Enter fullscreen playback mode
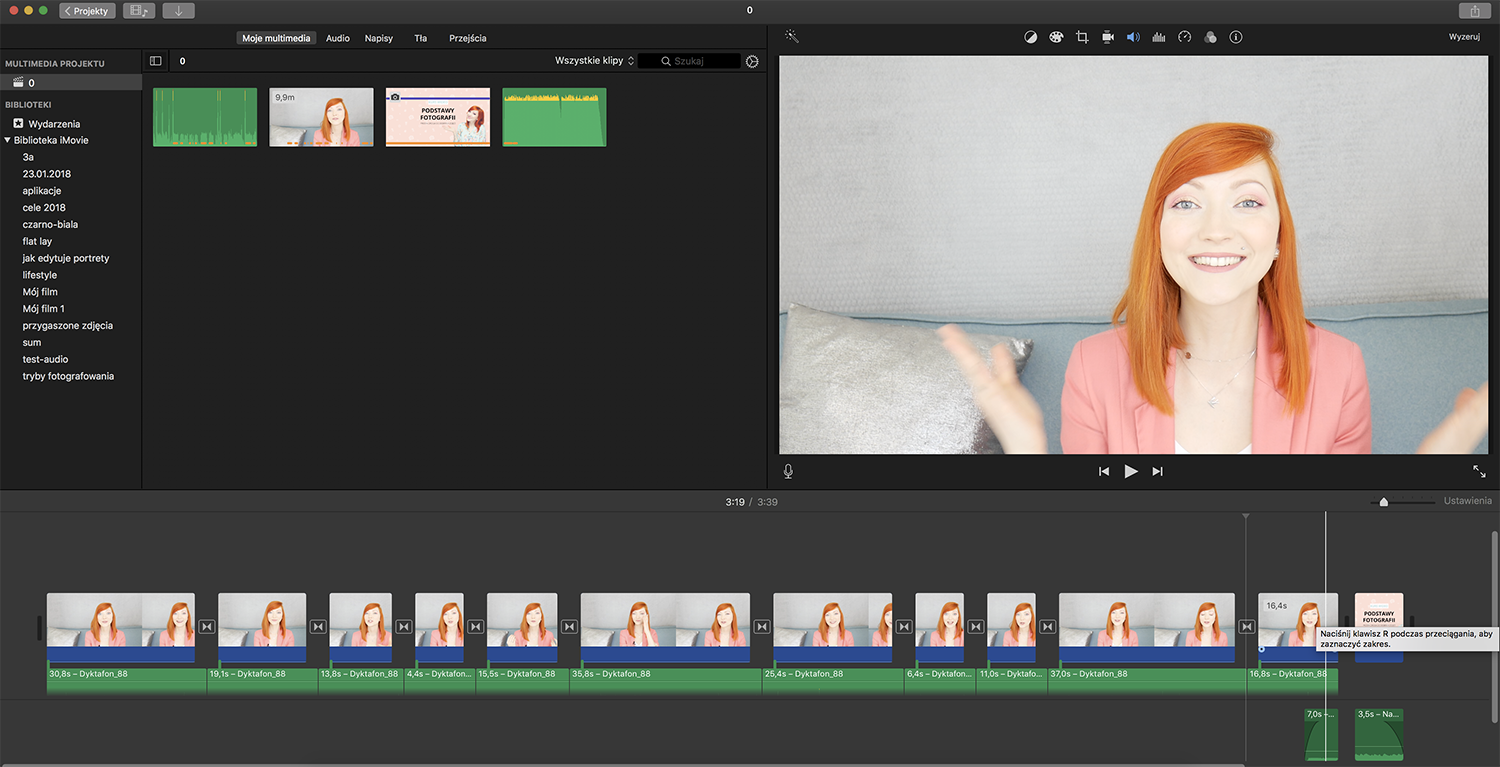Image resolution: width=1500 pixels, height=767 pixels. click(x=1479, y=471)
